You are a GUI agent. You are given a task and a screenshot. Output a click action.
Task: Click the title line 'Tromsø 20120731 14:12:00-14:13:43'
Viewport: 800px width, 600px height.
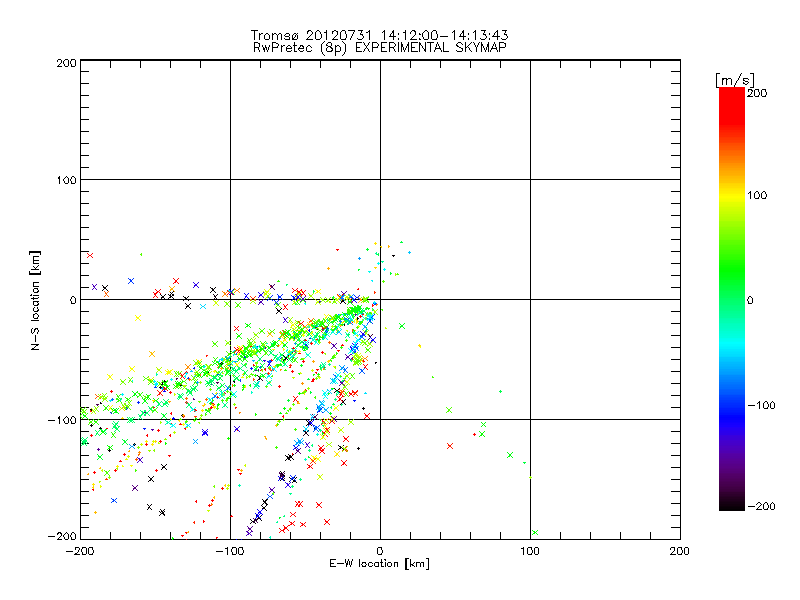pyautogui.click(x=380, y=35)
